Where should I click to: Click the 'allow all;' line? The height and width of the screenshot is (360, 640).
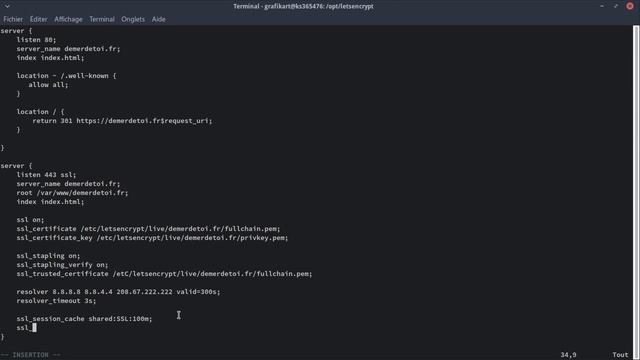point(48,84)
